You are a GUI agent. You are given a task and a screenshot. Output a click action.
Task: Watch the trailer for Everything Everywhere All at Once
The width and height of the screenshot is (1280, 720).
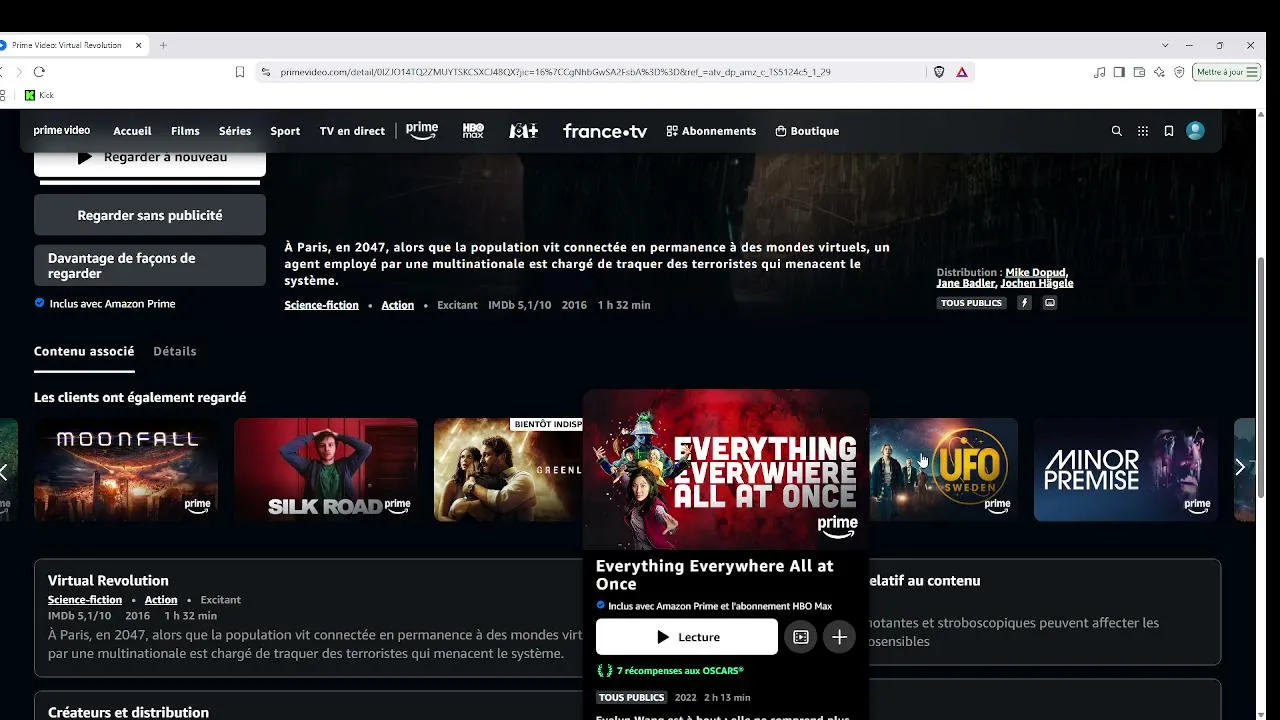coord(801,637)
